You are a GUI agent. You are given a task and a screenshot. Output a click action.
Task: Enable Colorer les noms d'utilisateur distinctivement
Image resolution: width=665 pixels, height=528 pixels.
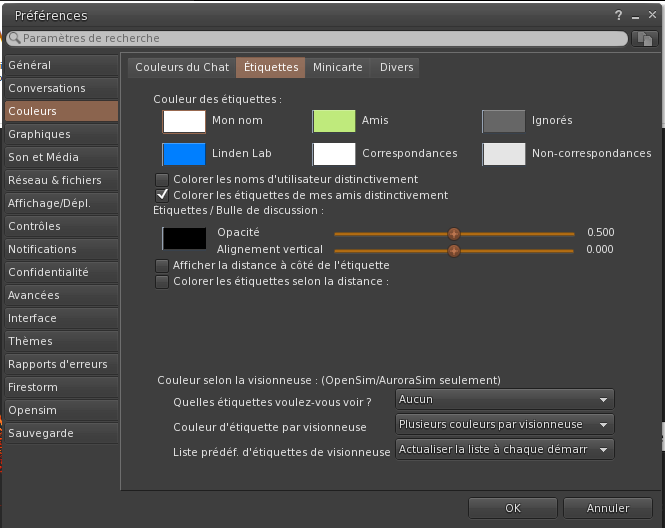pyautogui.click(x=162, y=179)
